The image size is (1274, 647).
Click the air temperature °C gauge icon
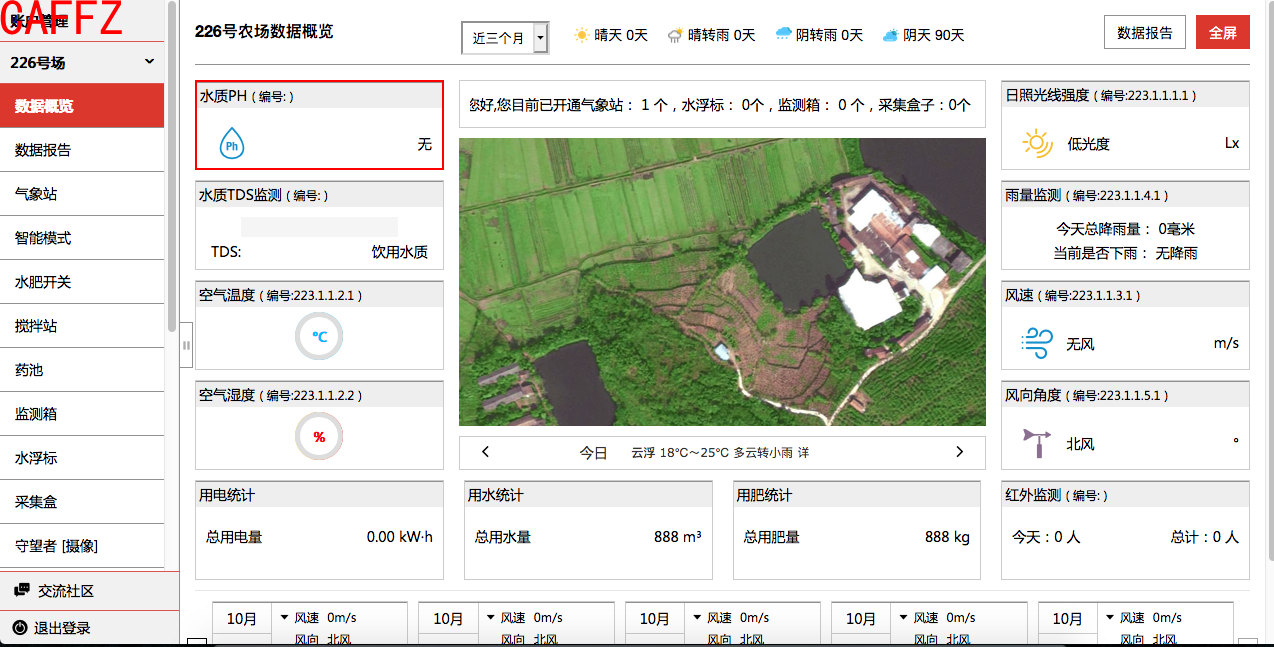click(319, 337)
